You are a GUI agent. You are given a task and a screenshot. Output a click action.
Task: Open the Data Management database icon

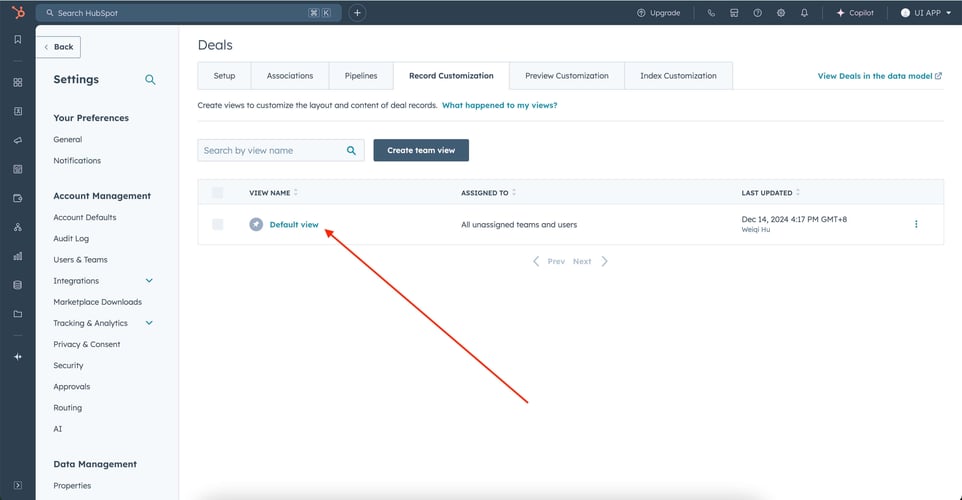(18, 285)
